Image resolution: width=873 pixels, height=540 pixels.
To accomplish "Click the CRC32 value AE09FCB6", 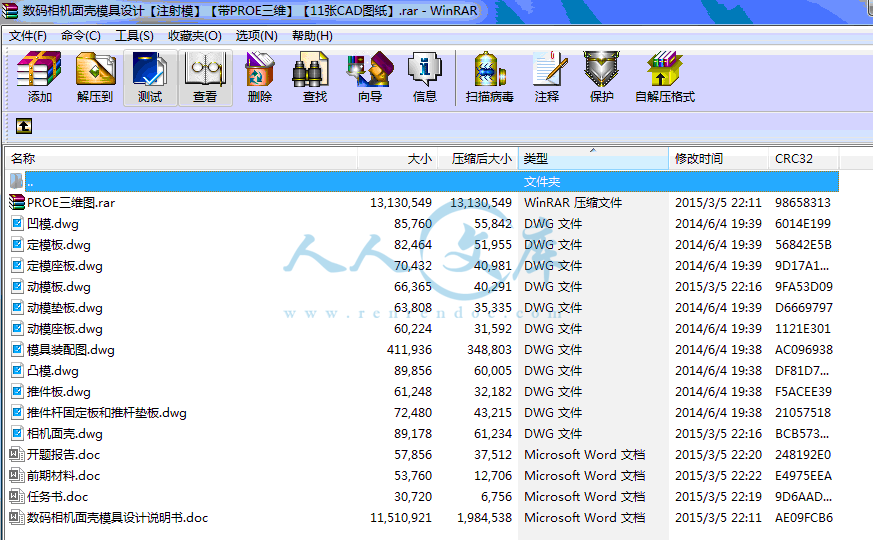I will (x=804, y=518).
